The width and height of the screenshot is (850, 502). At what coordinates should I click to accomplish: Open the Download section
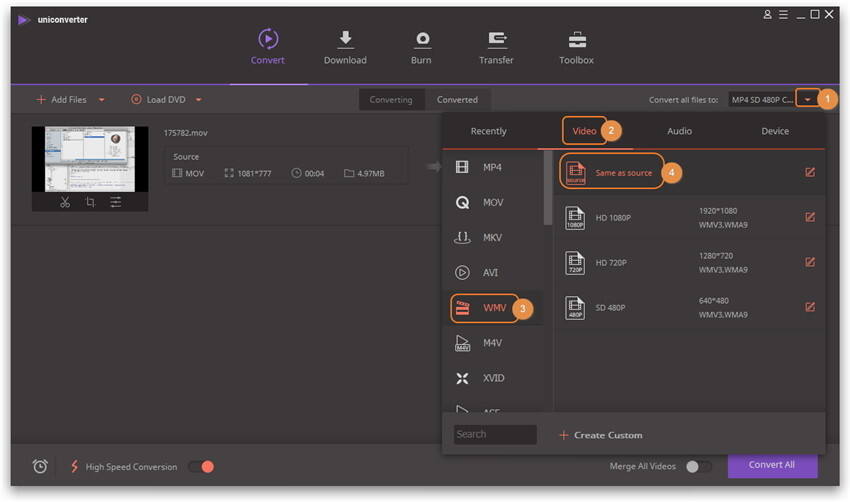coord(345,47)
